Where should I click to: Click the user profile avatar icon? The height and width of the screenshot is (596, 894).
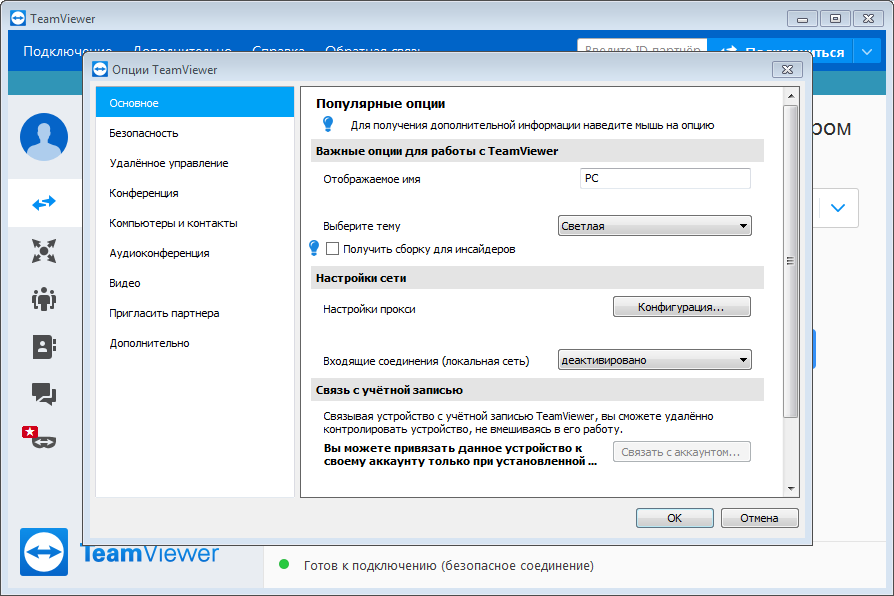point(44,137)
